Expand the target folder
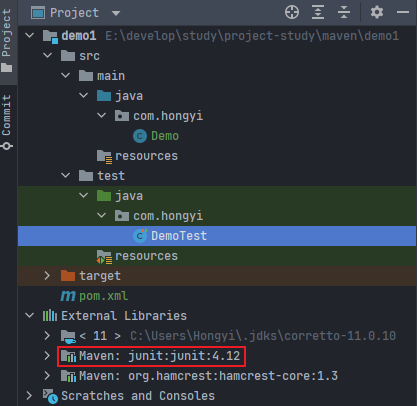The height and width of the screenshot is (406, 417). [x=47, y=276]
